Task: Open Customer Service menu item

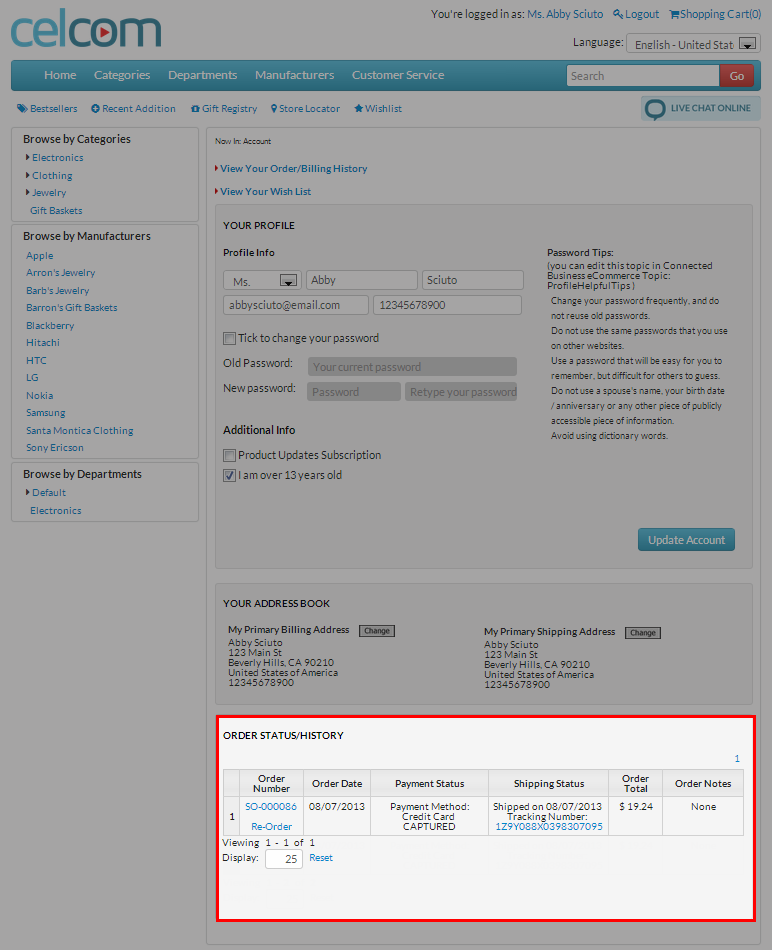Action: (x=397, y=75)
